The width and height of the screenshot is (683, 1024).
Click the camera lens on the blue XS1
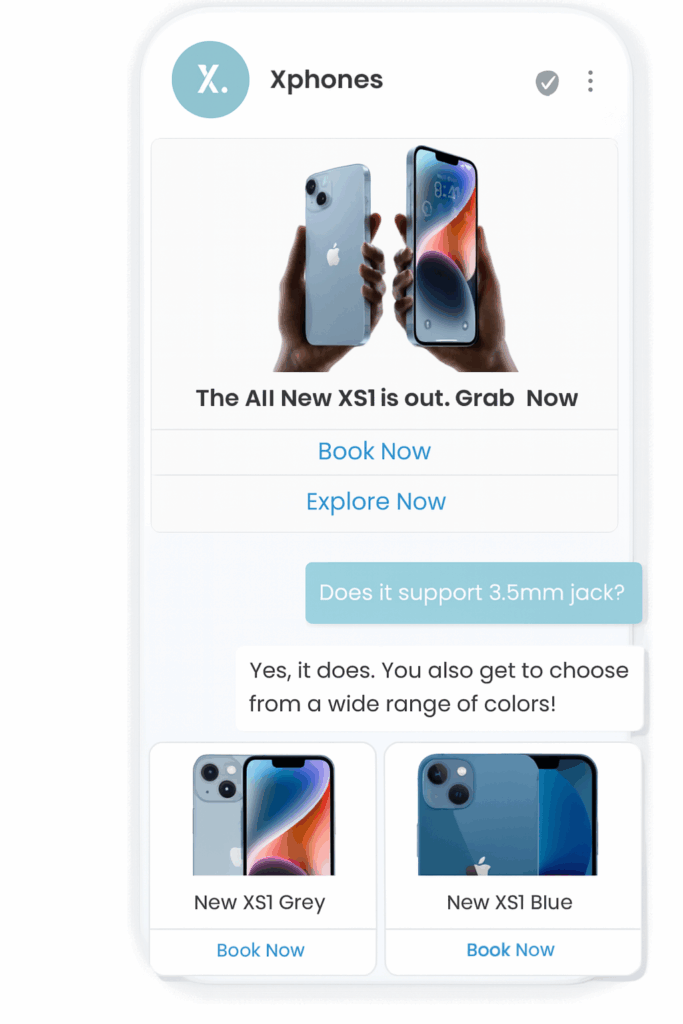pyautogui.click(x=449, y=782)
